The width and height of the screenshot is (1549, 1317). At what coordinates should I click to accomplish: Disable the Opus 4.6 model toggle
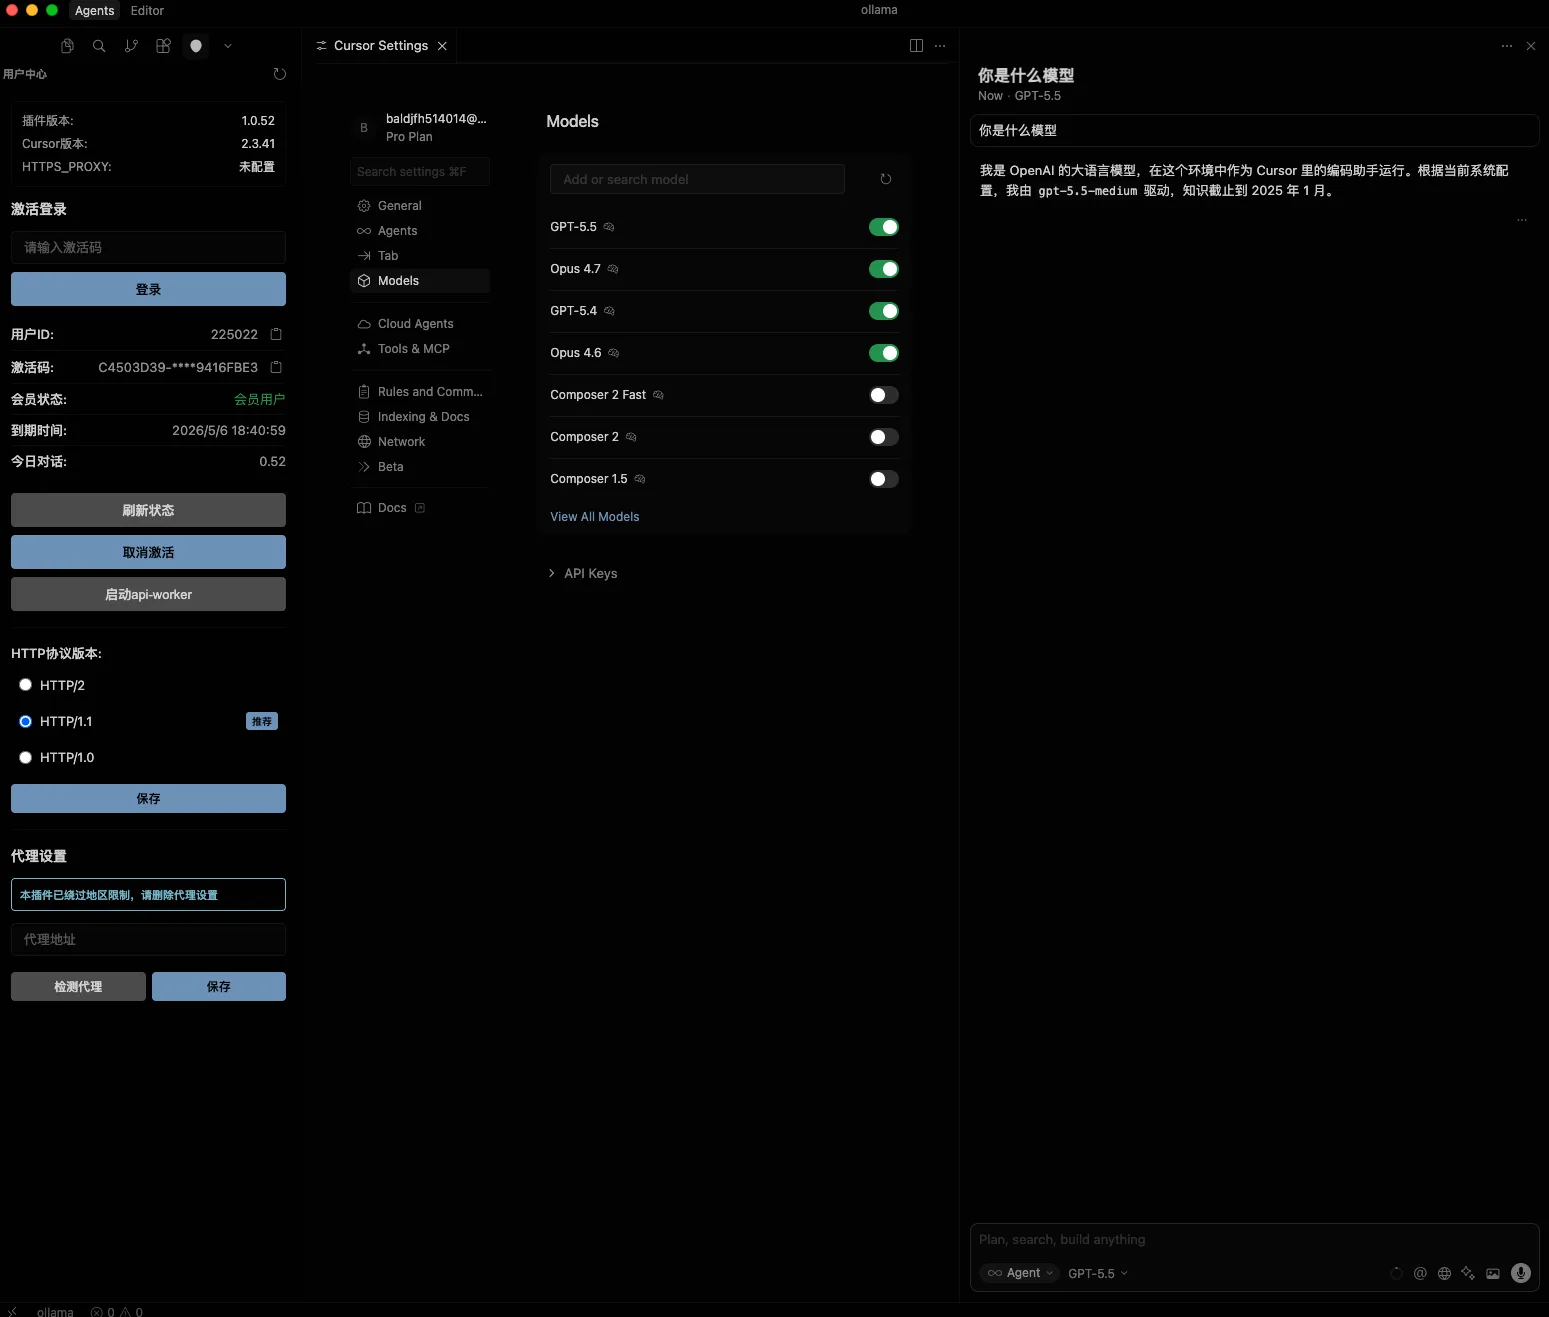tap(884, 353)
